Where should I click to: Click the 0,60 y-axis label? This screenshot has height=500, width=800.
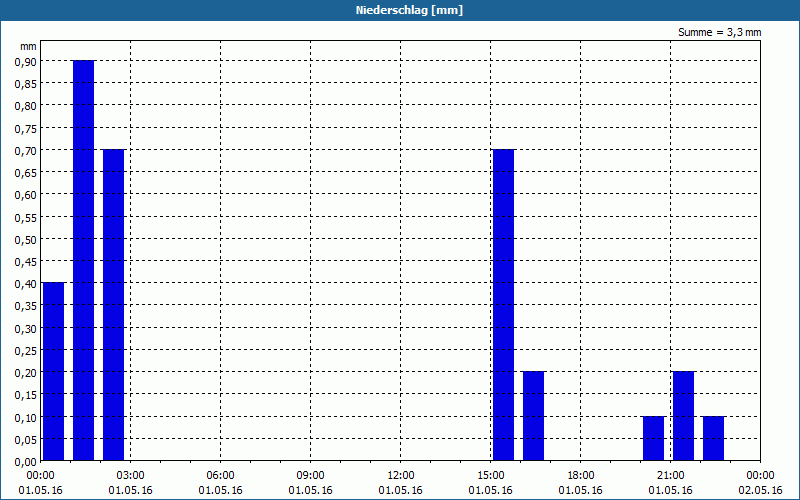point(26,195)
